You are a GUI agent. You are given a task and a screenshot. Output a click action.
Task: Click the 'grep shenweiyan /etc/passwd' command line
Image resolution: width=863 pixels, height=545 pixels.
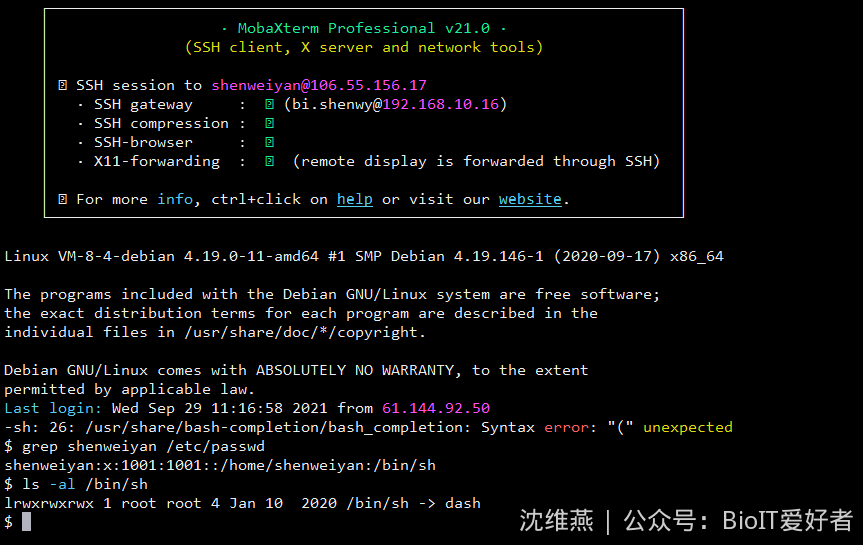coord(134,446)
